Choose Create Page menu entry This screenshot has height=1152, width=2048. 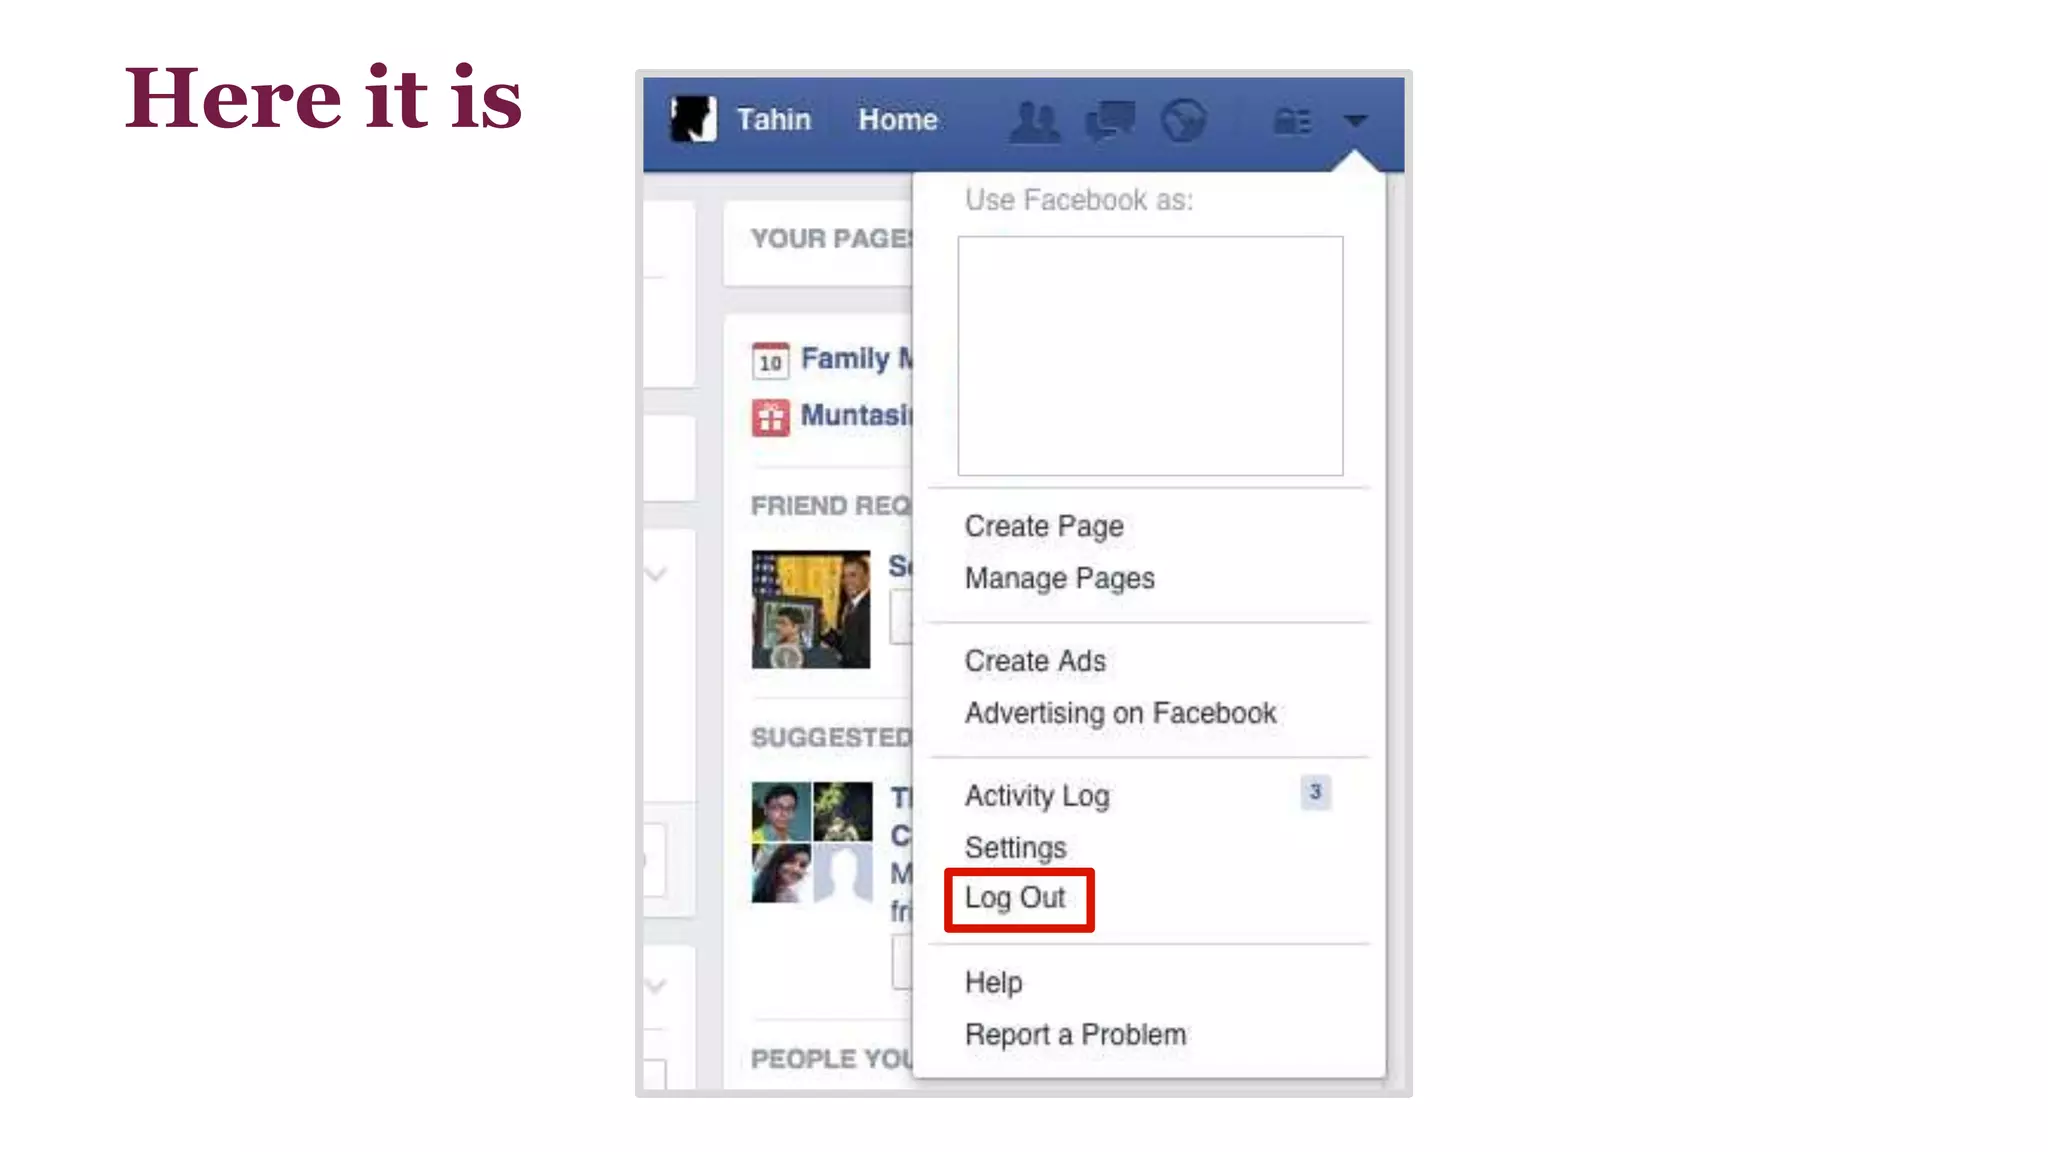(1043, 526)
